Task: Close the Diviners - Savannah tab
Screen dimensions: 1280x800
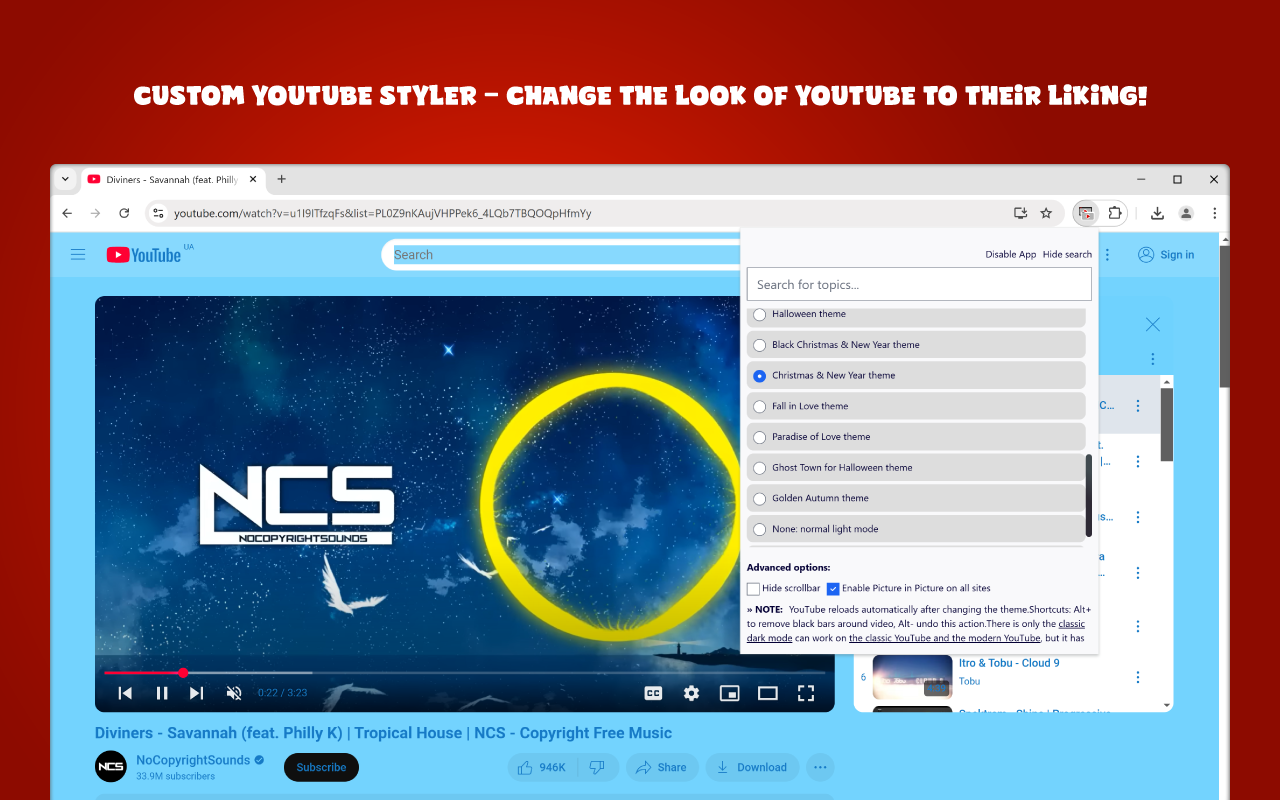Action: point(253,179)
